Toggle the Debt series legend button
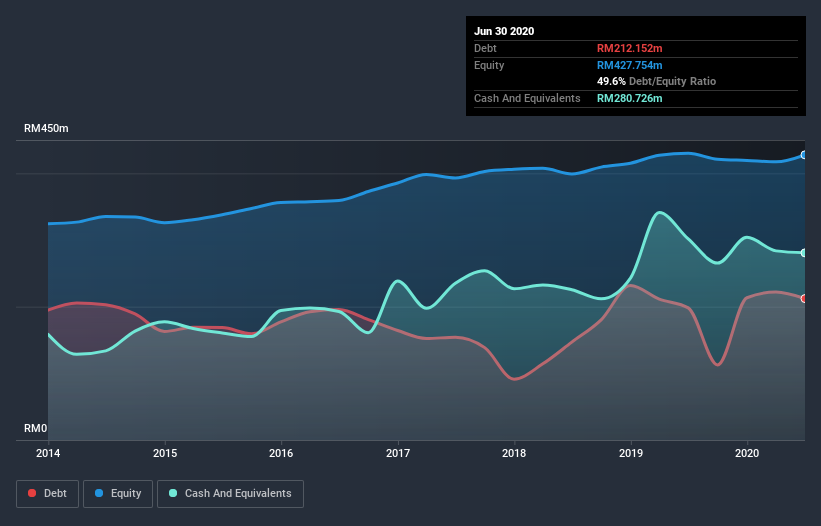 (47, 494)
